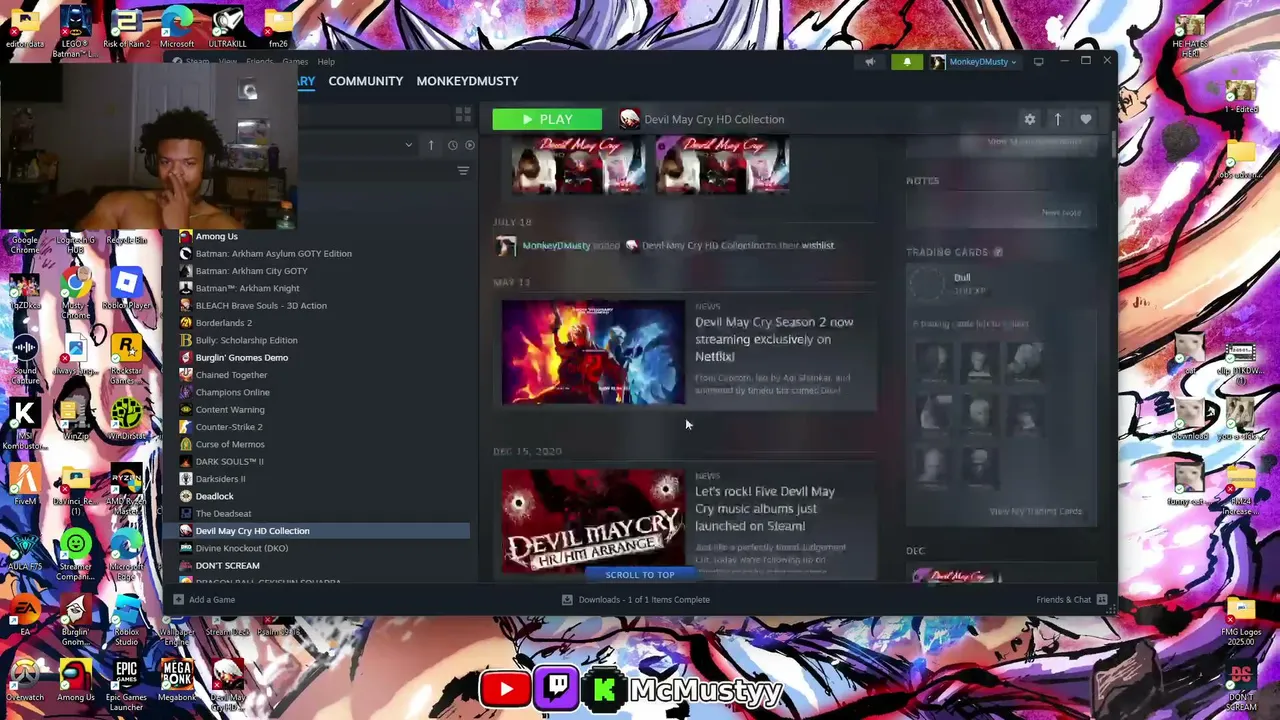The height and width of the screenshot is (720, 1280).
Task: Open FiveM desktop shortcut
Action: (25, 484)
